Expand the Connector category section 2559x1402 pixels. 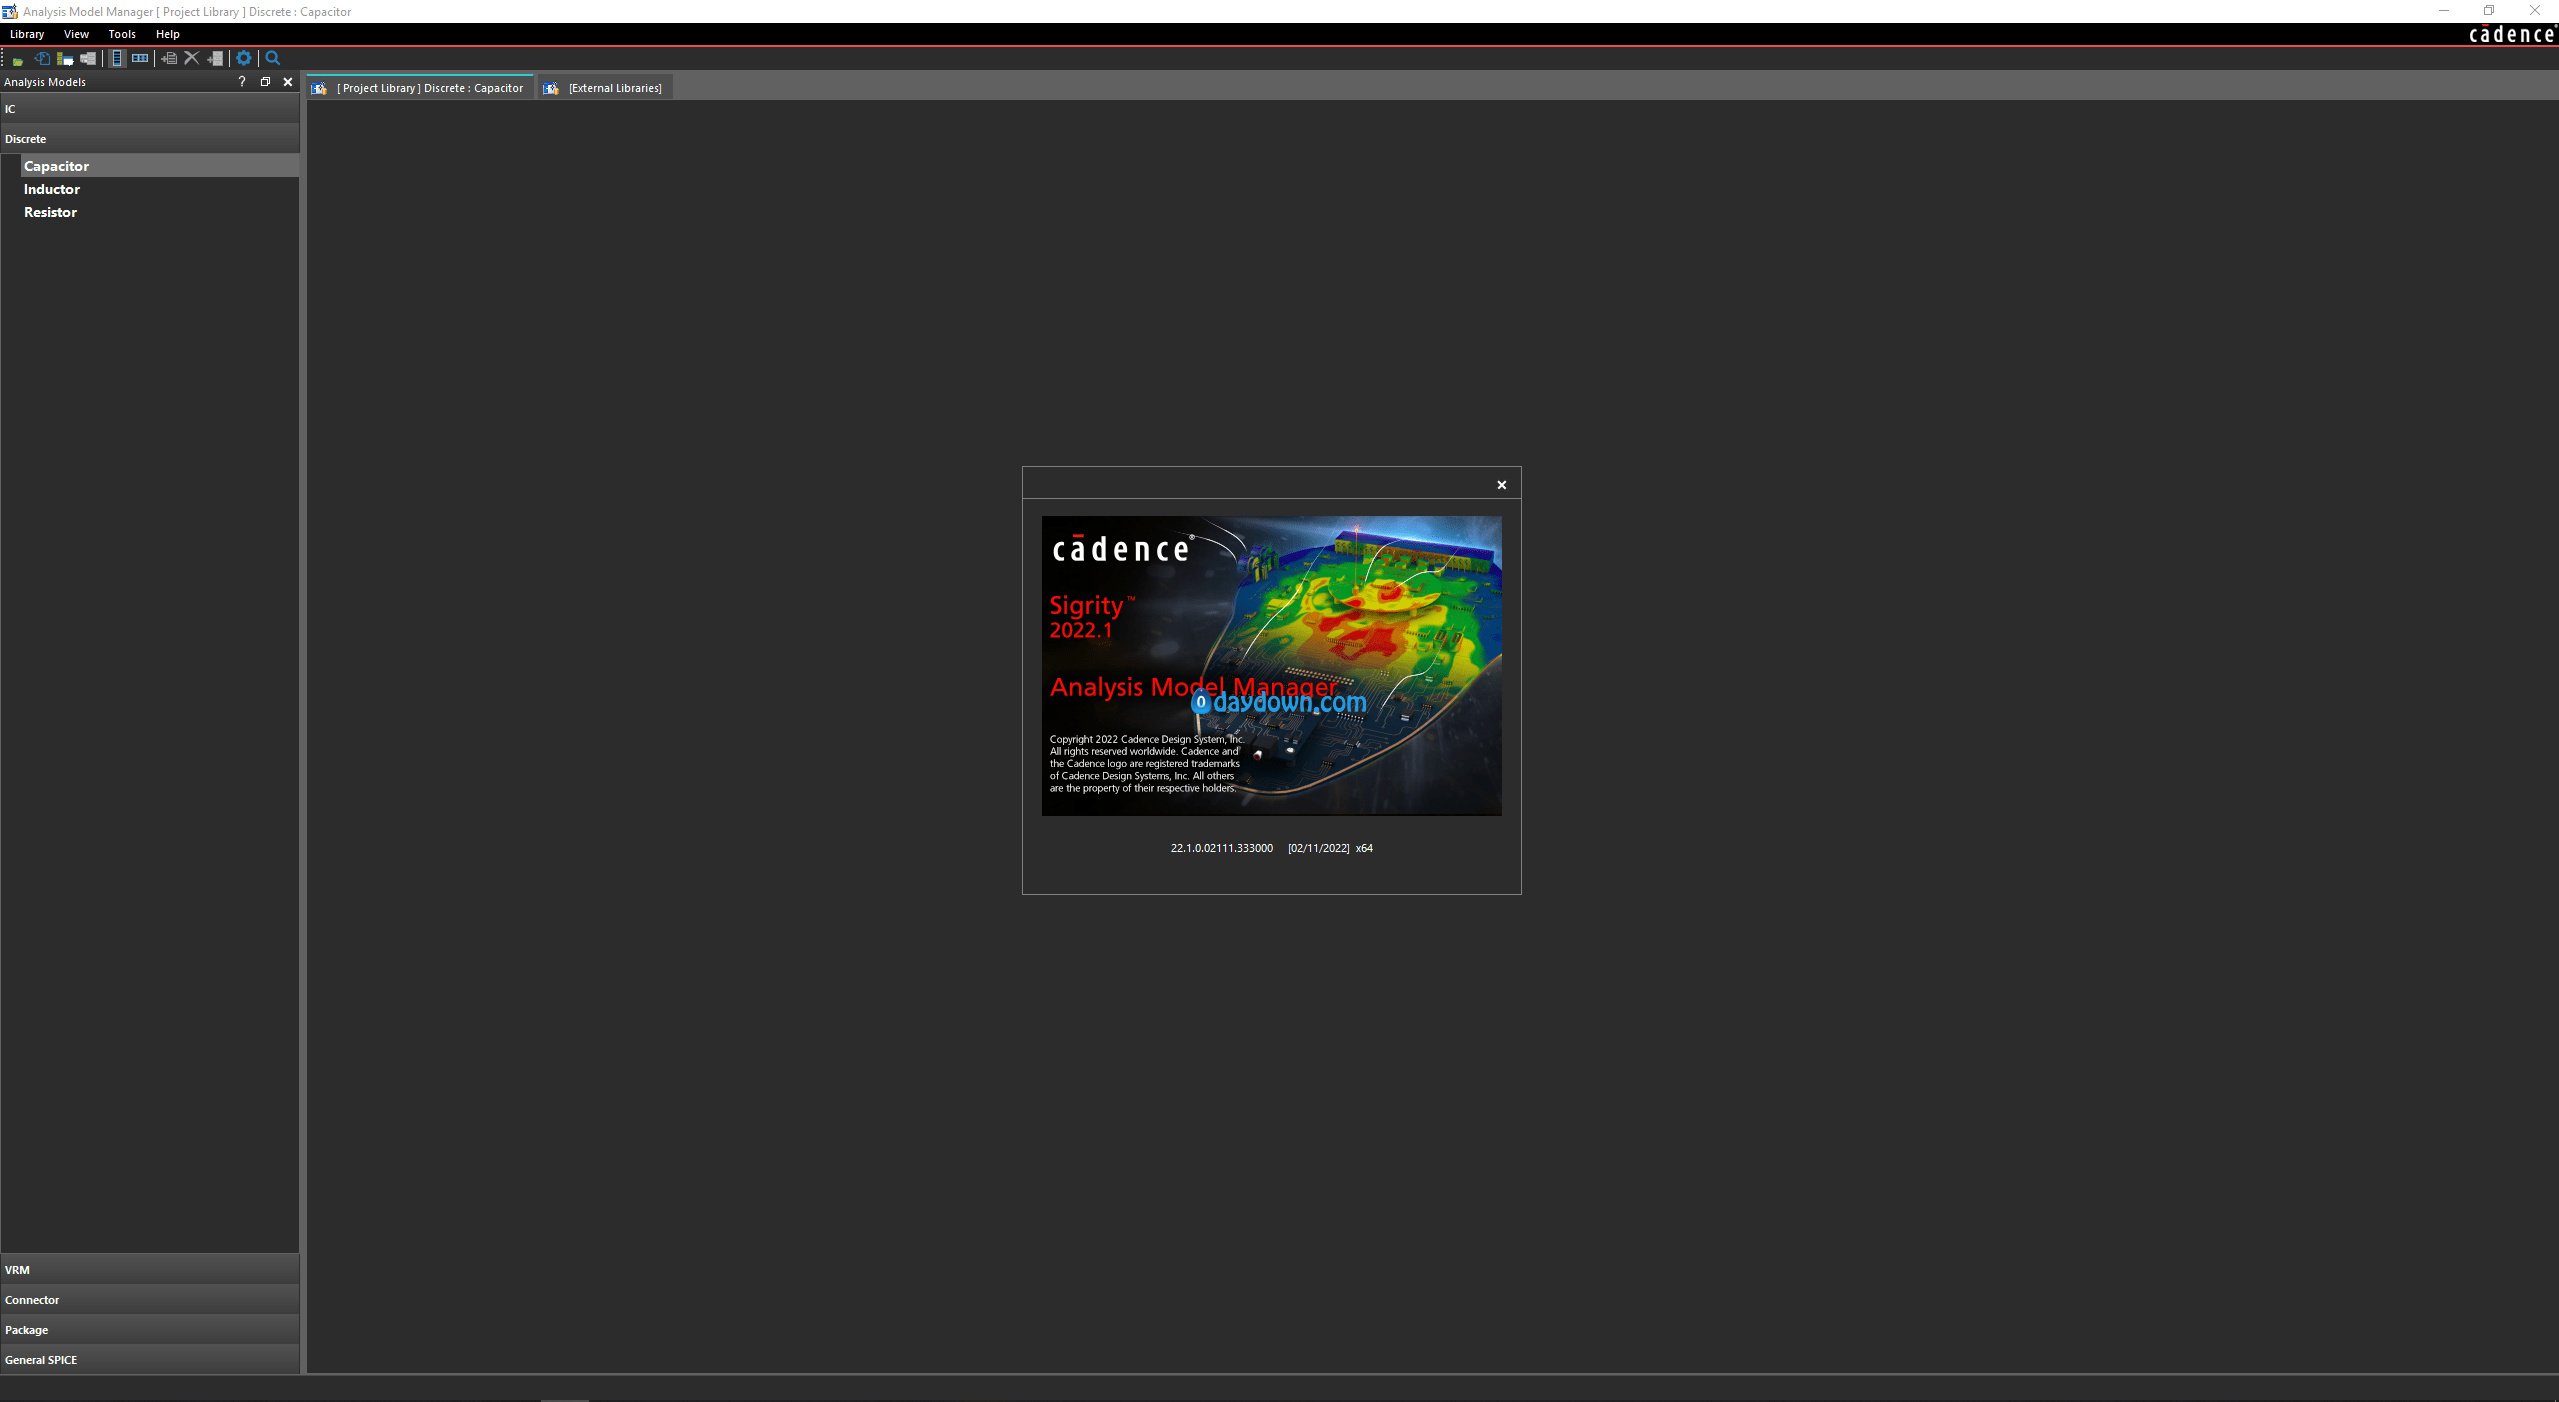150,1300
